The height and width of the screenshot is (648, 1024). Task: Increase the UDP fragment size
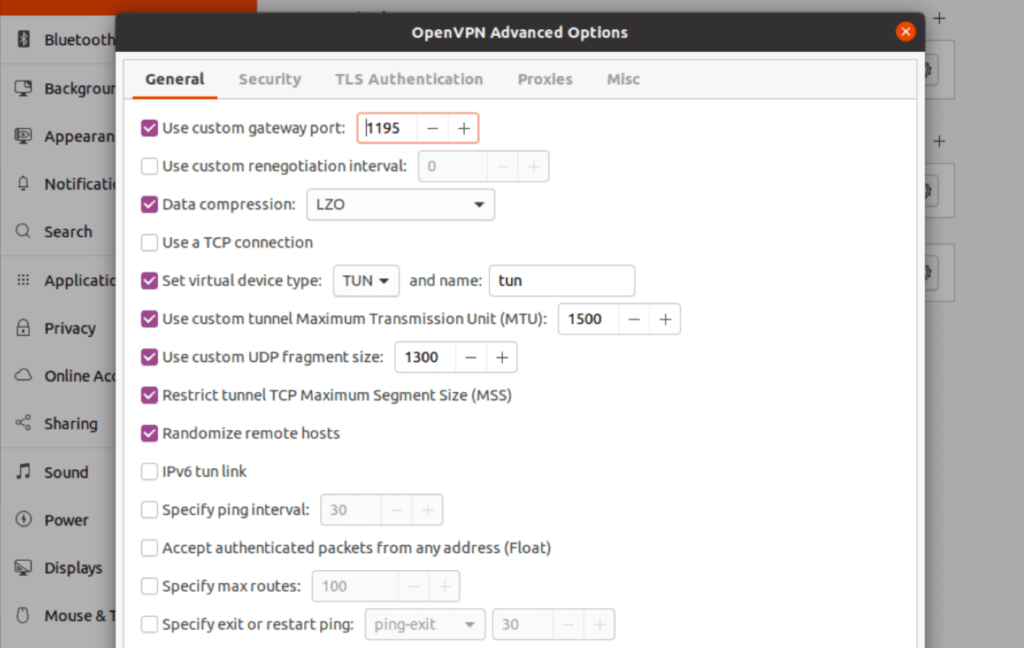(x=501, y=357)
